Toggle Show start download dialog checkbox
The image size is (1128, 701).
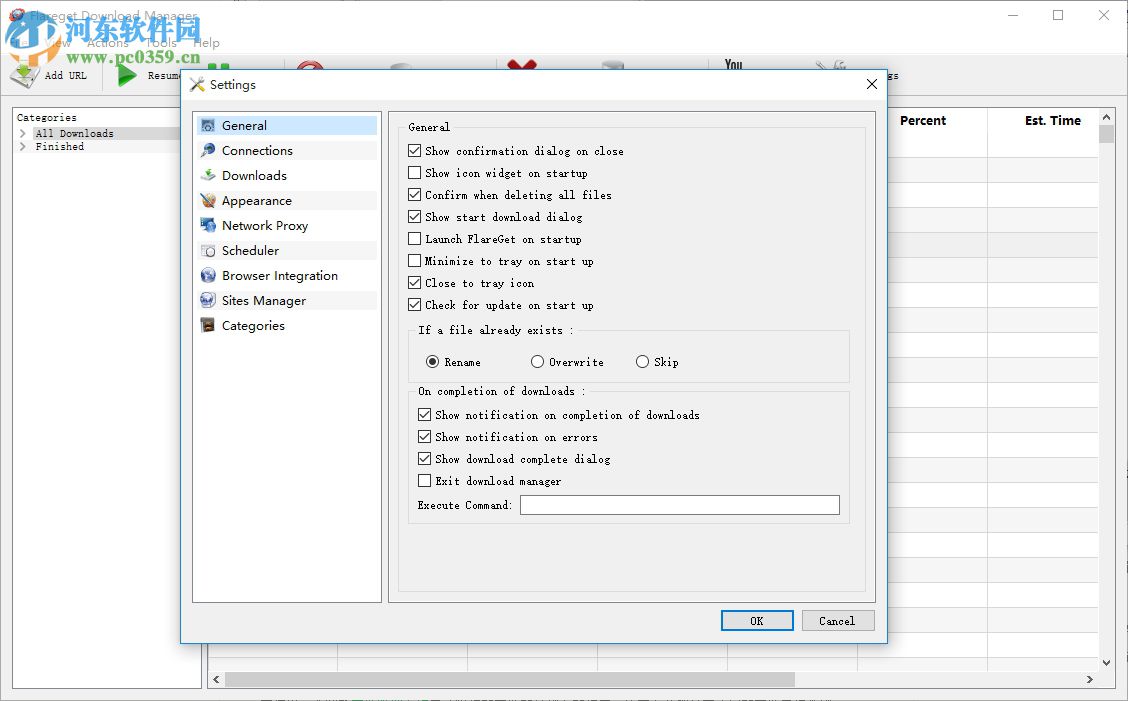(414, 217)
